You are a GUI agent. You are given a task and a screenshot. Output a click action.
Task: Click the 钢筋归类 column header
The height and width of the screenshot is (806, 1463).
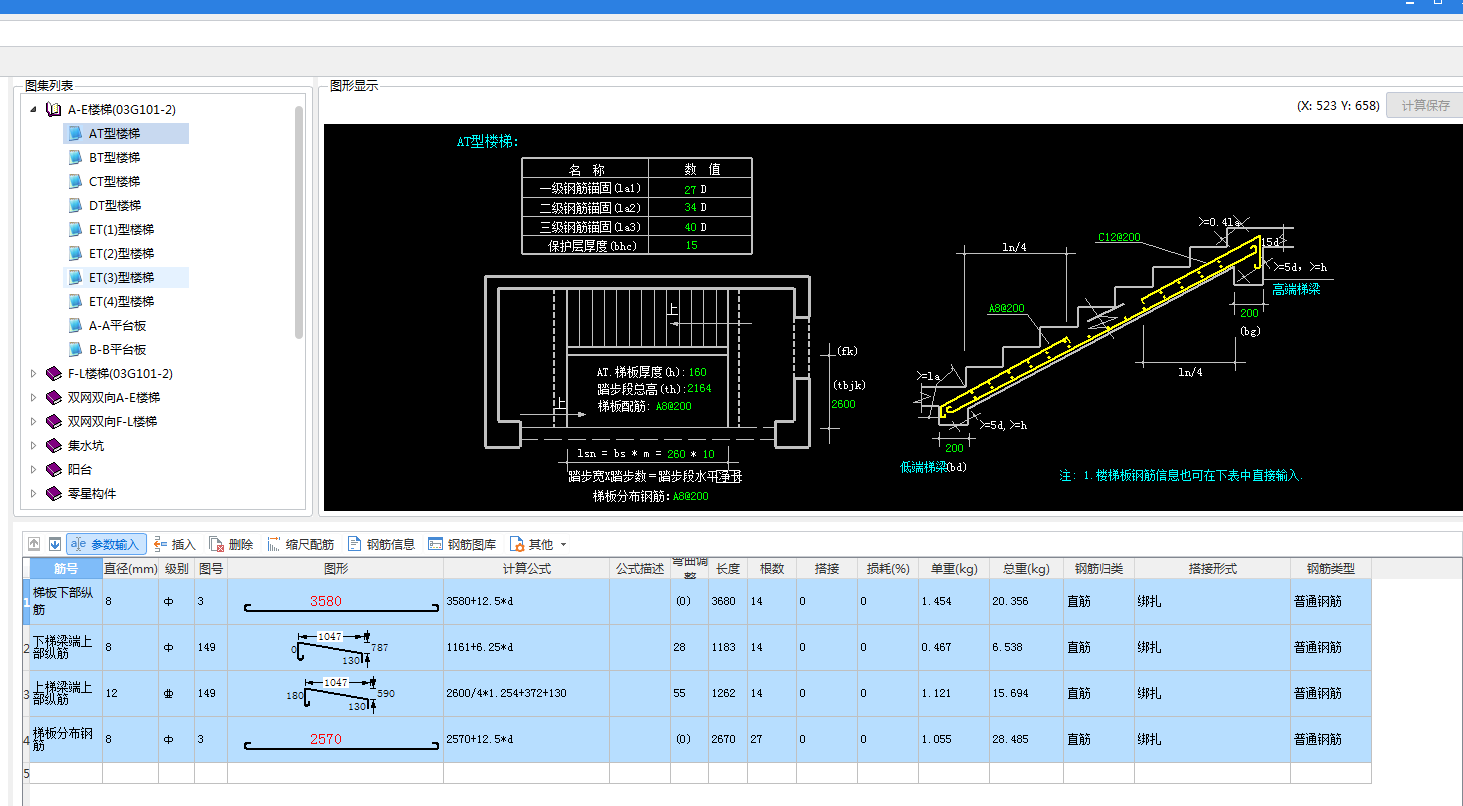1098,568
